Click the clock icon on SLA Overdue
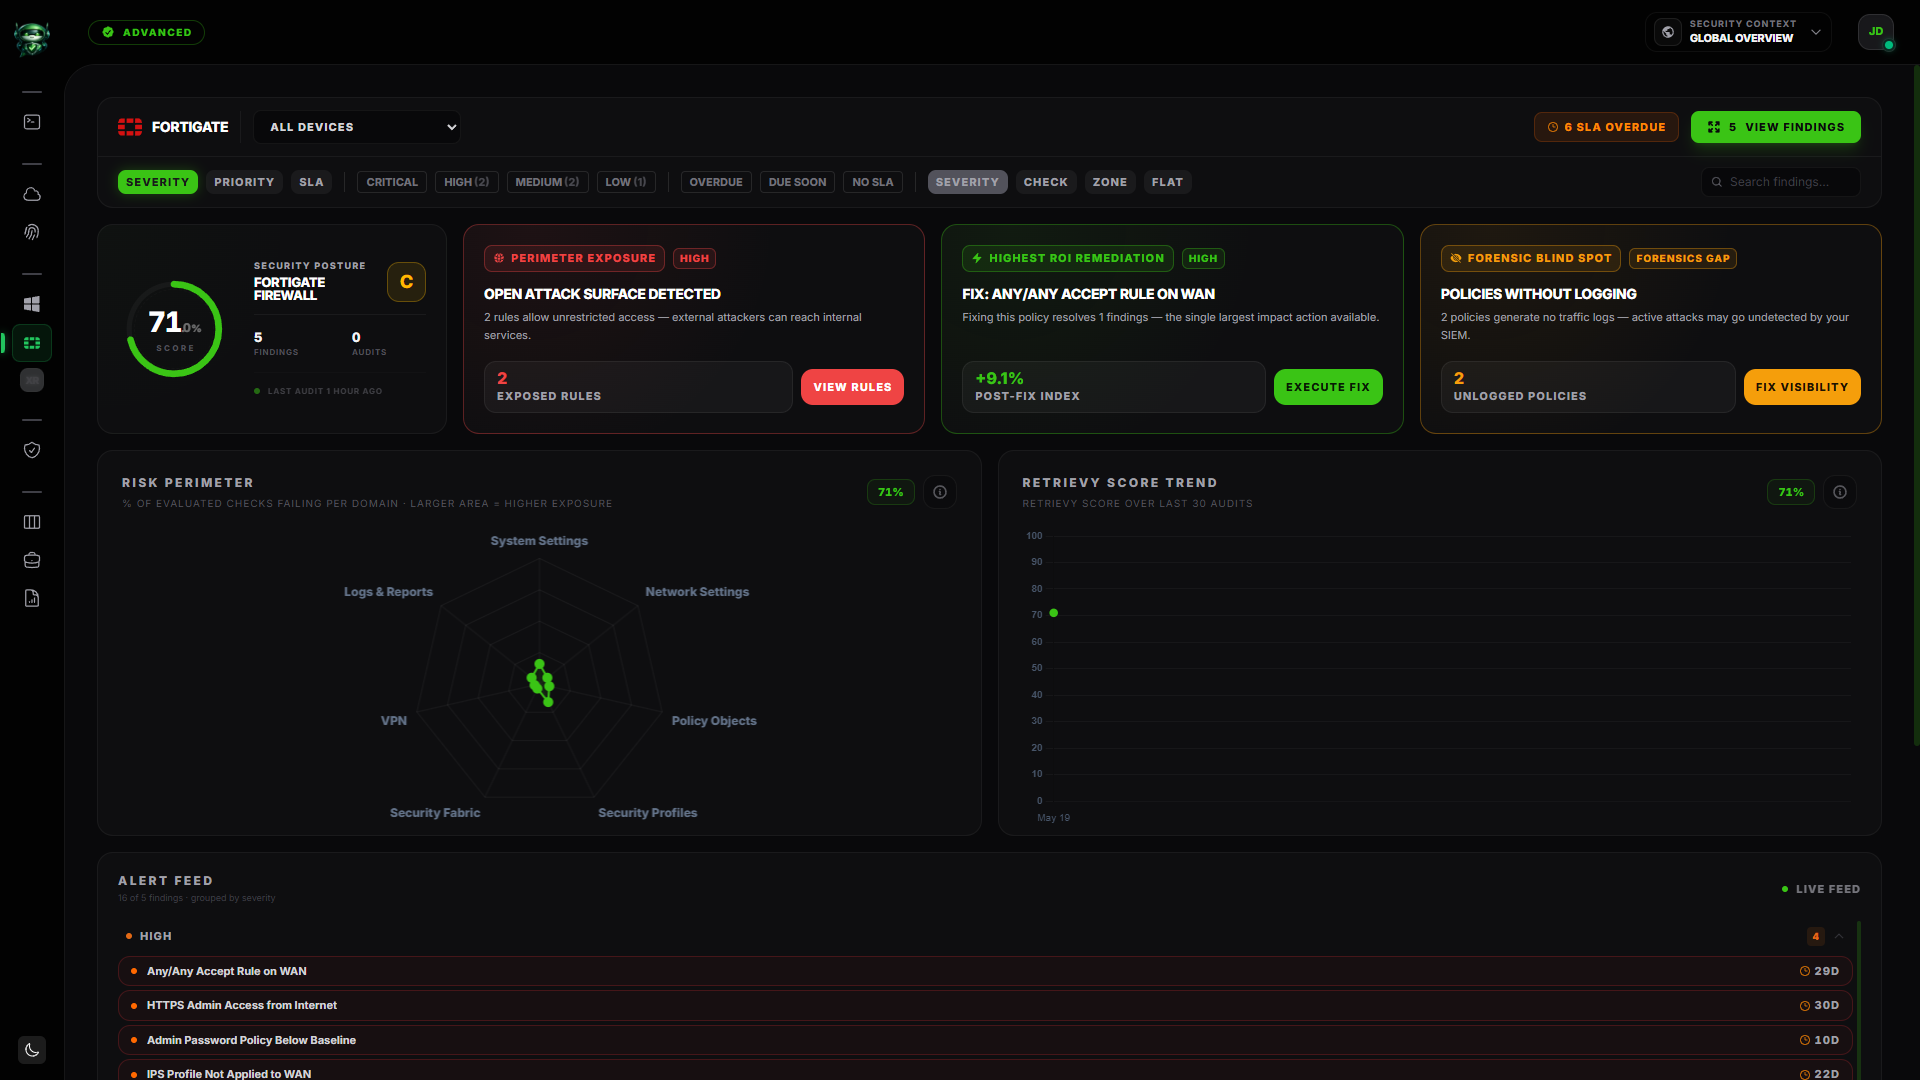The height and width of the screenshot is (1080, 1920). (1553, 127)
